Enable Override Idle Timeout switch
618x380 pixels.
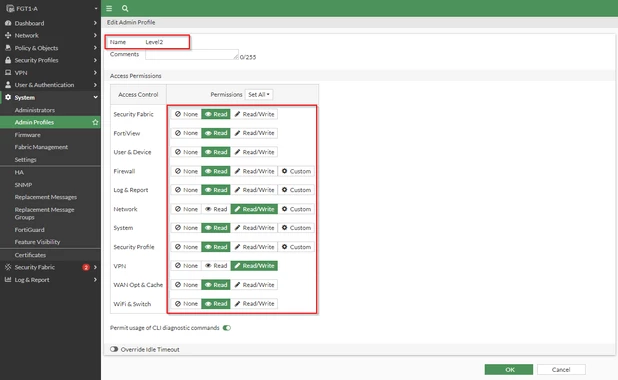tap(114, 349)
